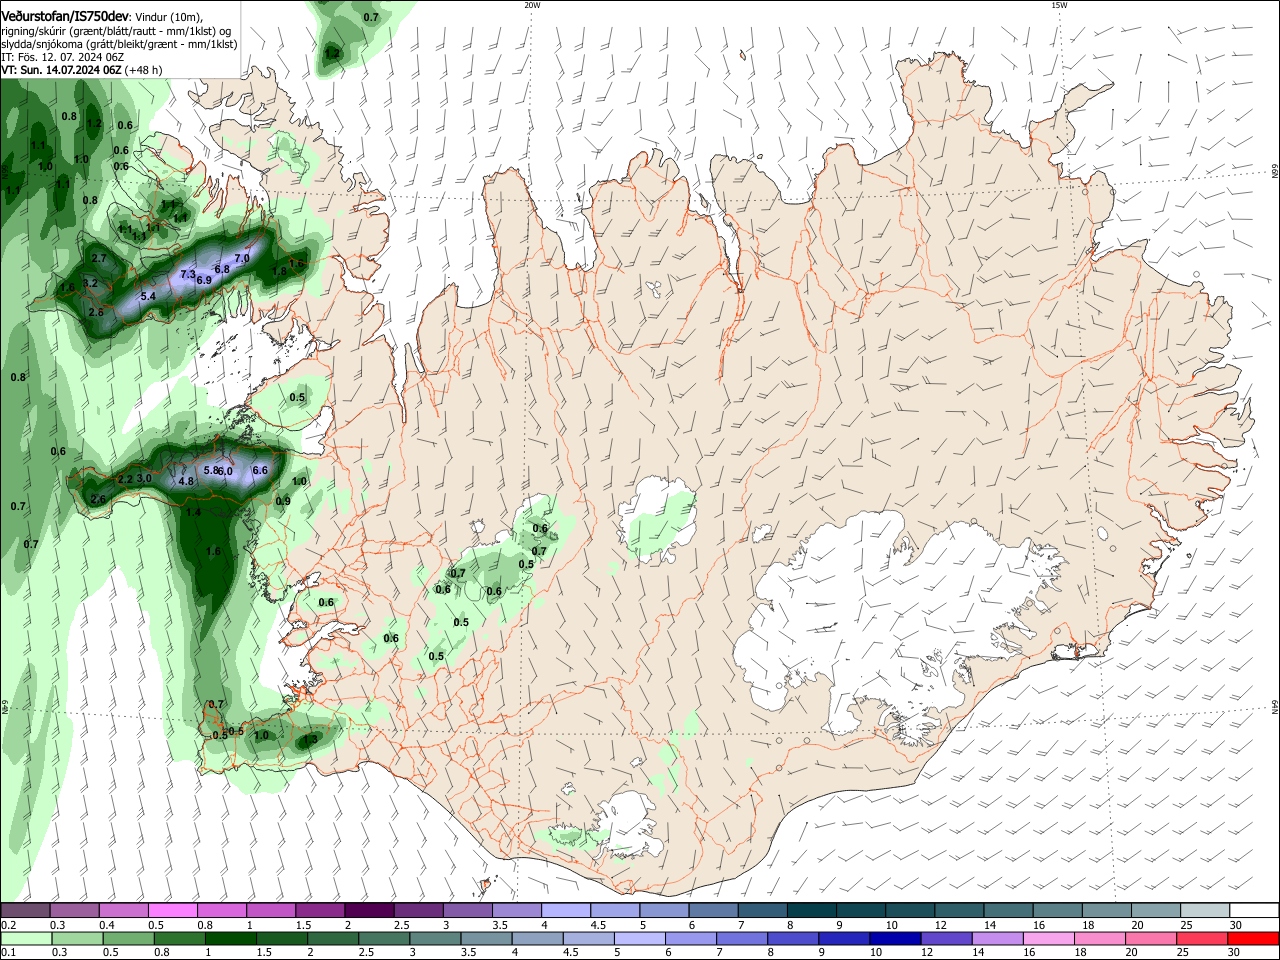Click the lower legend number label 2.5

click(x=367, y=953)
